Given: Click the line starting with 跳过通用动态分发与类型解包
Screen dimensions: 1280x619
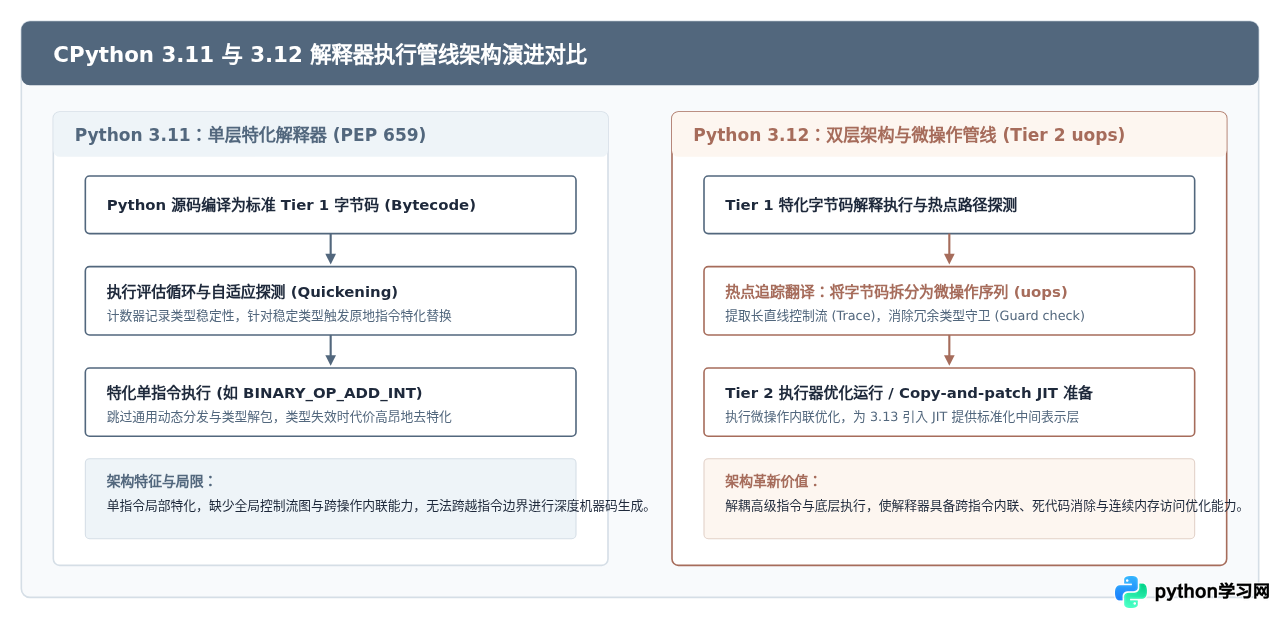Looking at the screenshot, I should pos(279,417).
